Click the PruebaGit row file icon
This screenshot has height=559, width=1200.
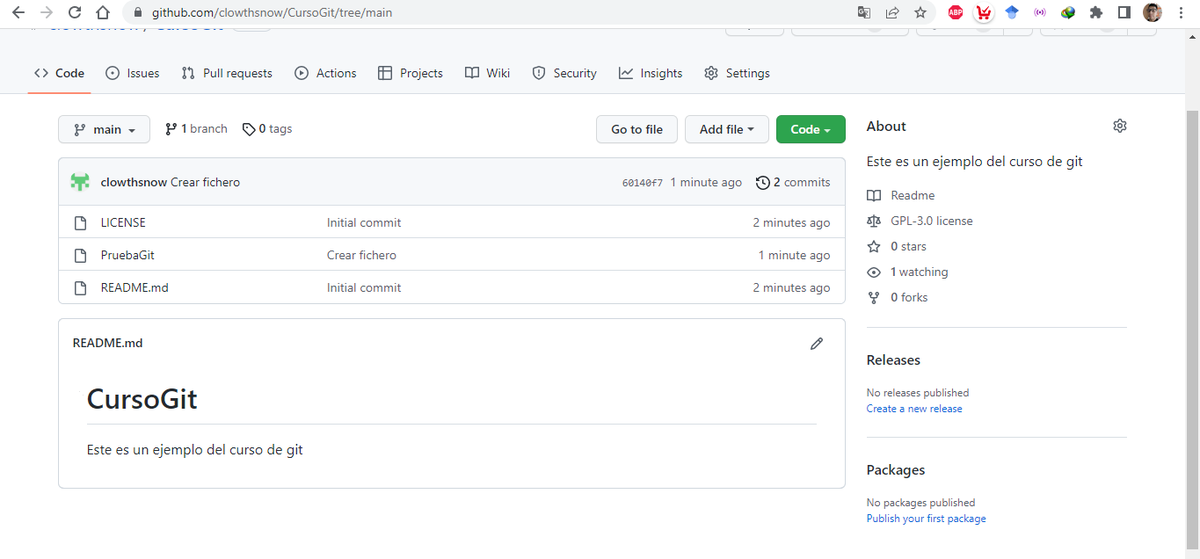80,255
